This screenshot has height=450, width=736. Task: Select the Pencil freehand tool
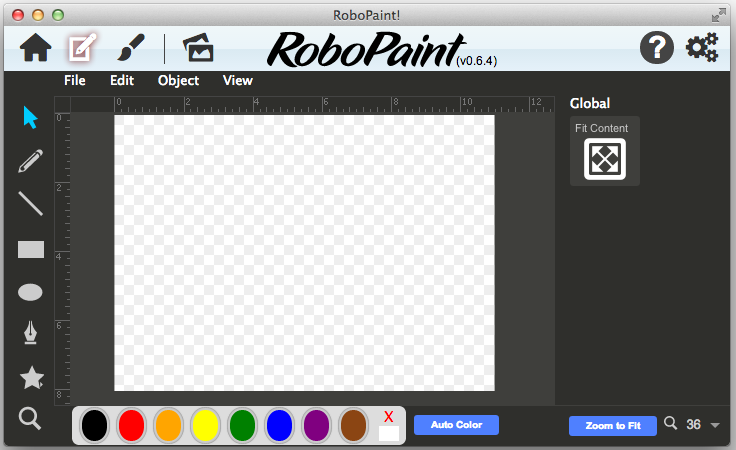click(31, 161)
